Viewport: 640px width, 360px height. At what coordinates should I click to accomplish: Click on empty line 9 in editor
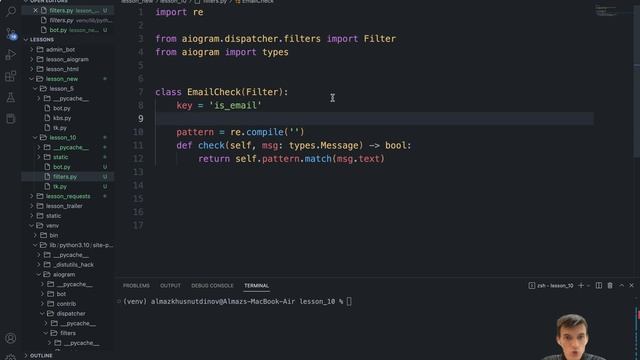(374, 119)
